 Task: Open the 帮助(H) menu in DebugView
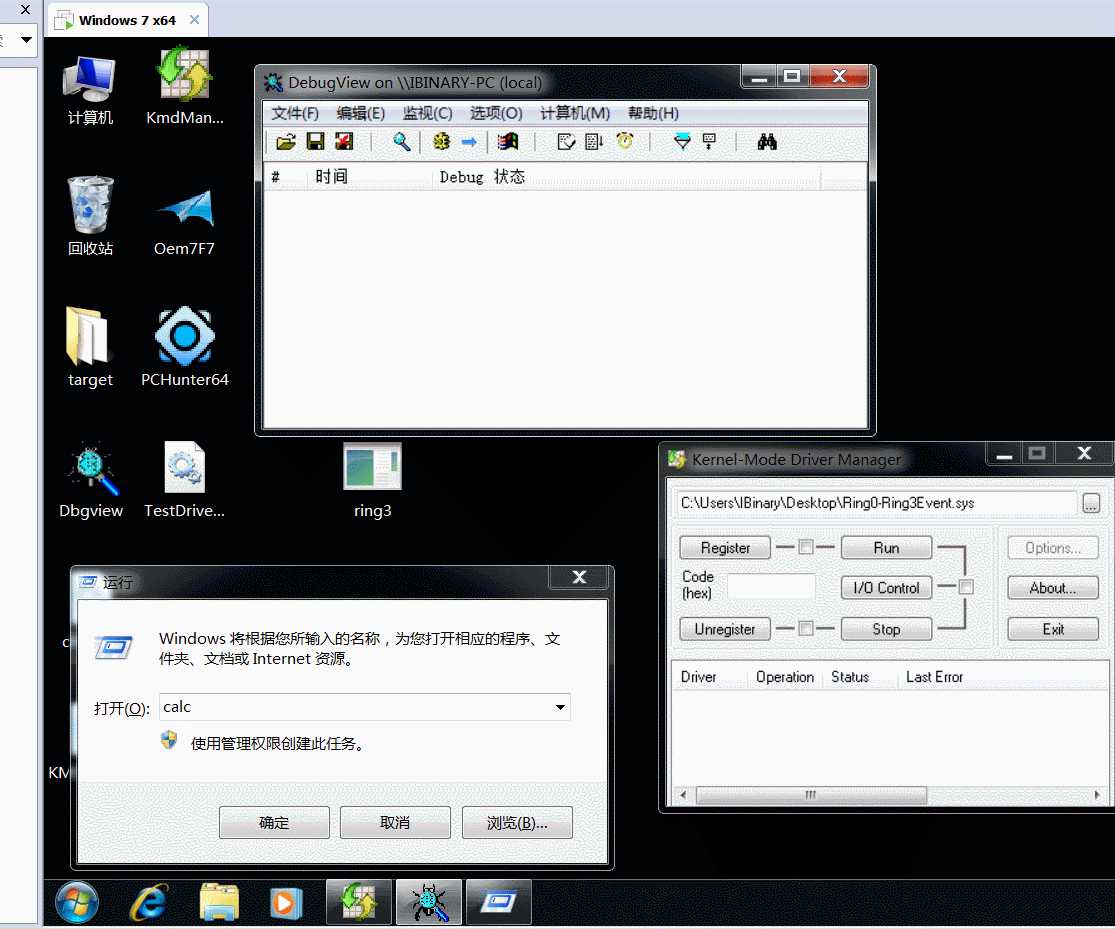tap(653, 113)
